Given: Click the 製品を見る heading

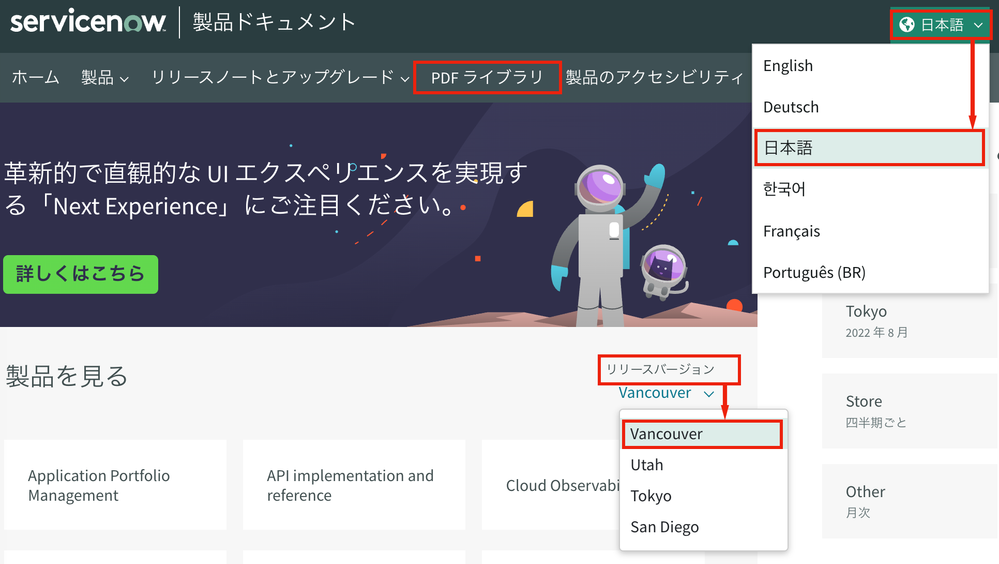Looking at the screenshot, I should pyautogui.click(x=67, y=376).
